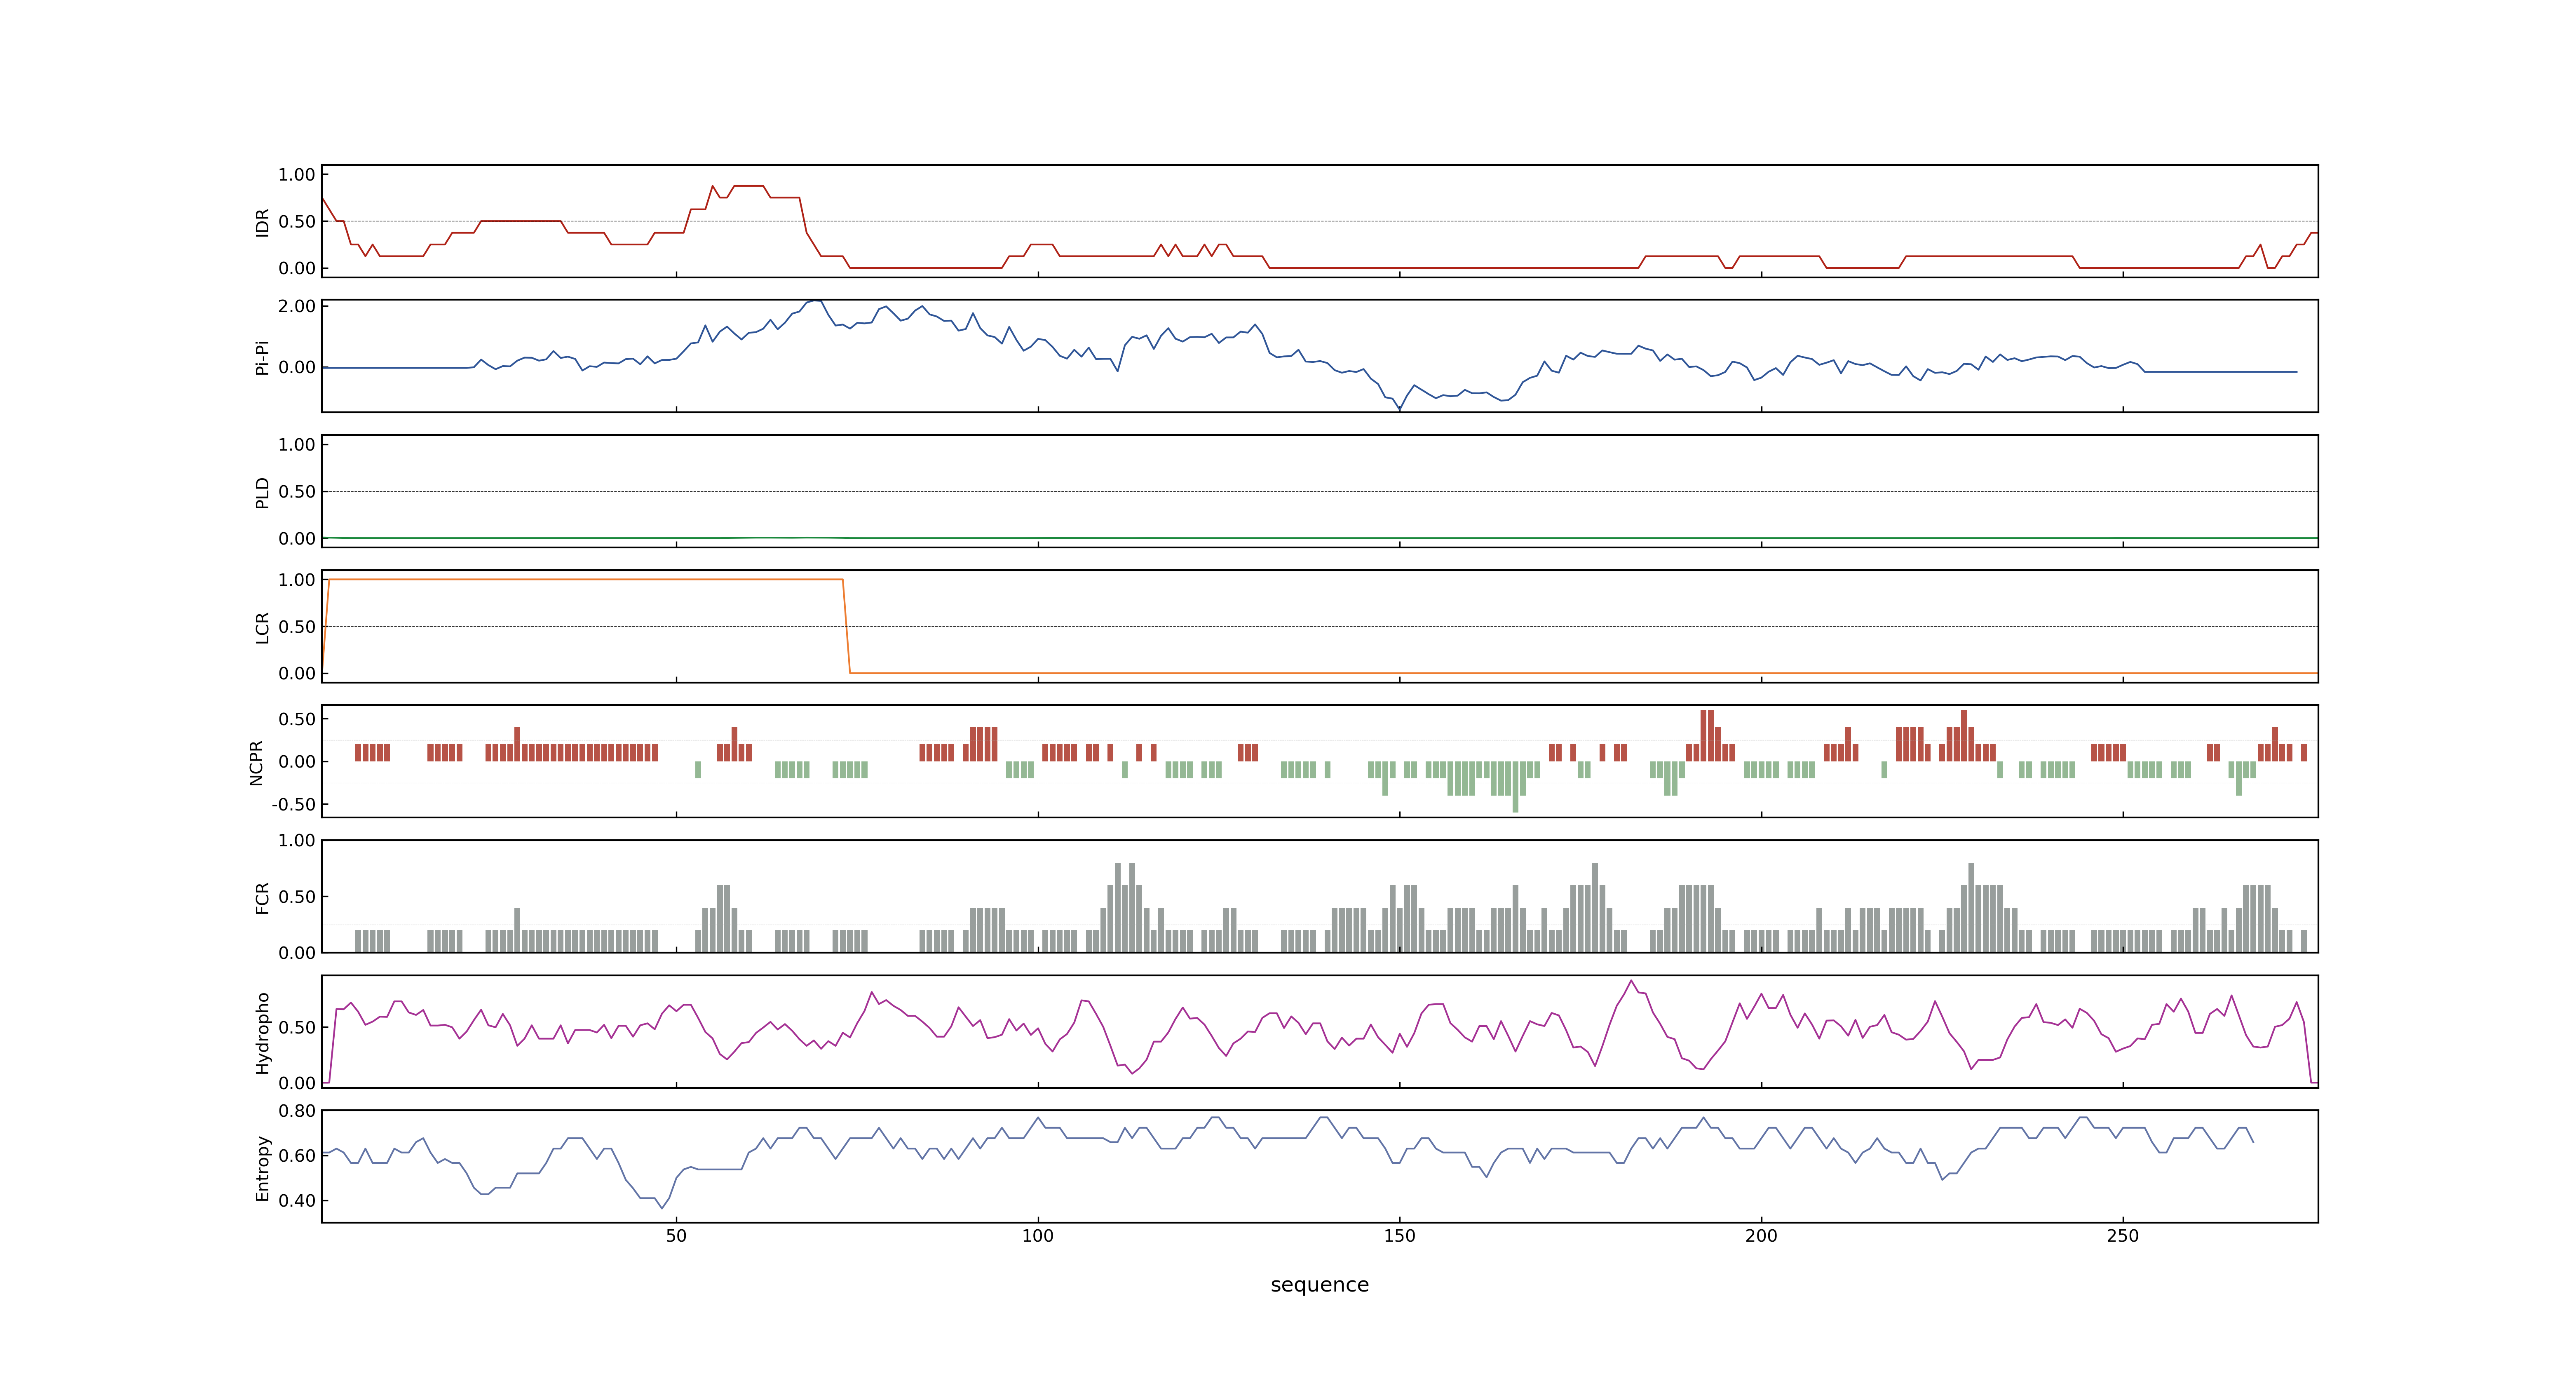Click the 0.50 tick on NCPR axis
This screenshot has width=2576, height=1374.
coord(297,719)
